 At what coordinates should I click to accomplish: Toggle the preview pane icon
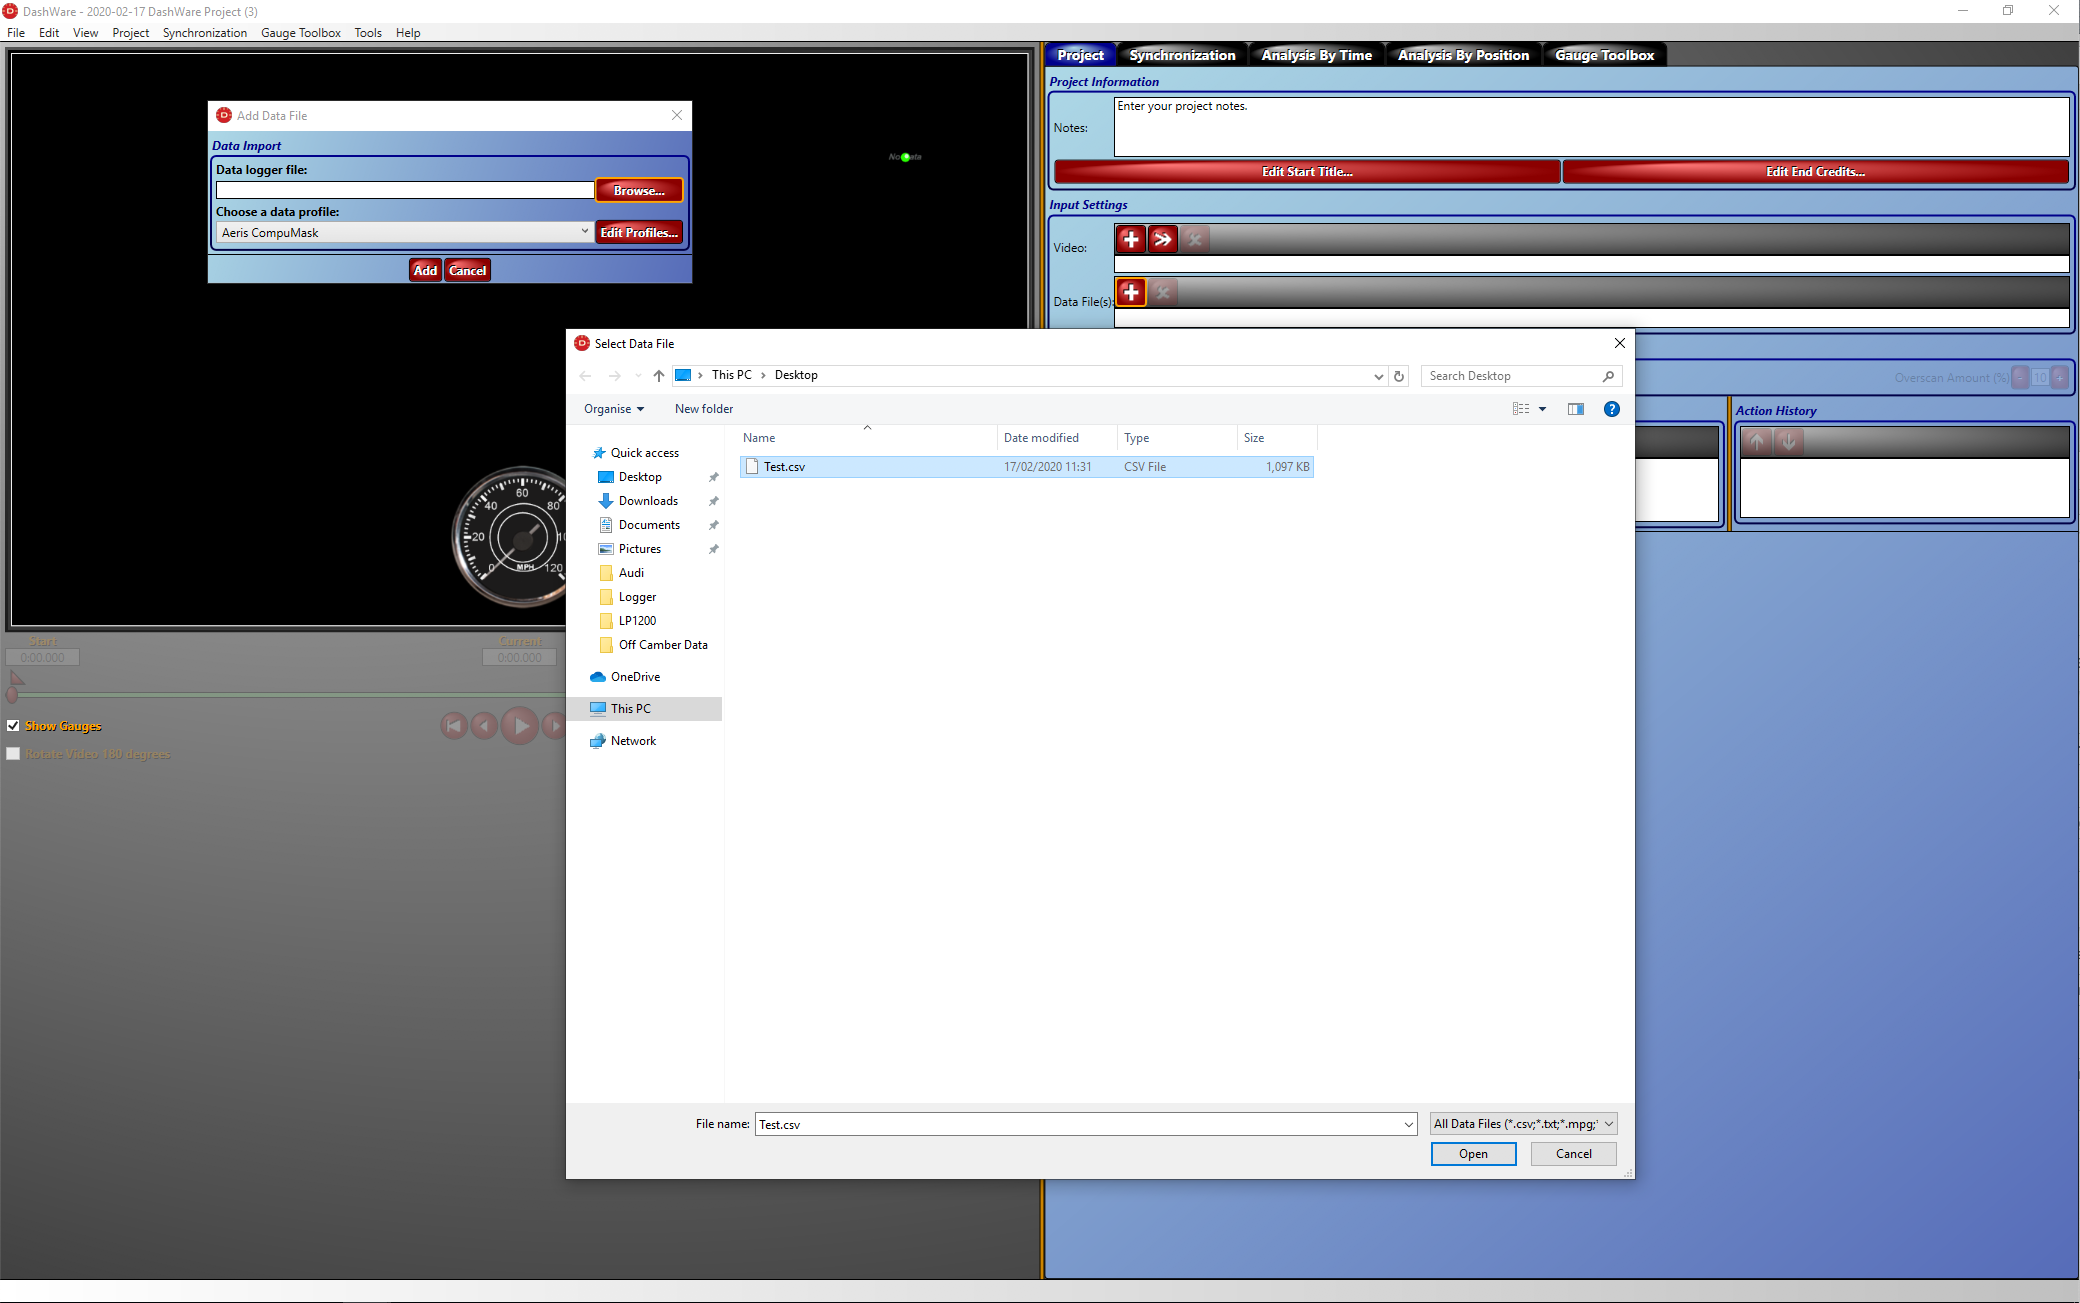pyautogui.click(x=1576, y=409)
